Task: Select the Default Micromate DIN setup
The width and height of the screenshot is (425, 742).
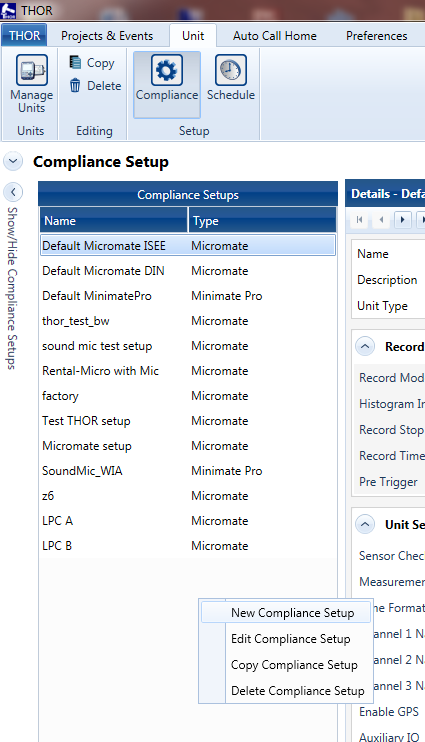Action: 188,271
